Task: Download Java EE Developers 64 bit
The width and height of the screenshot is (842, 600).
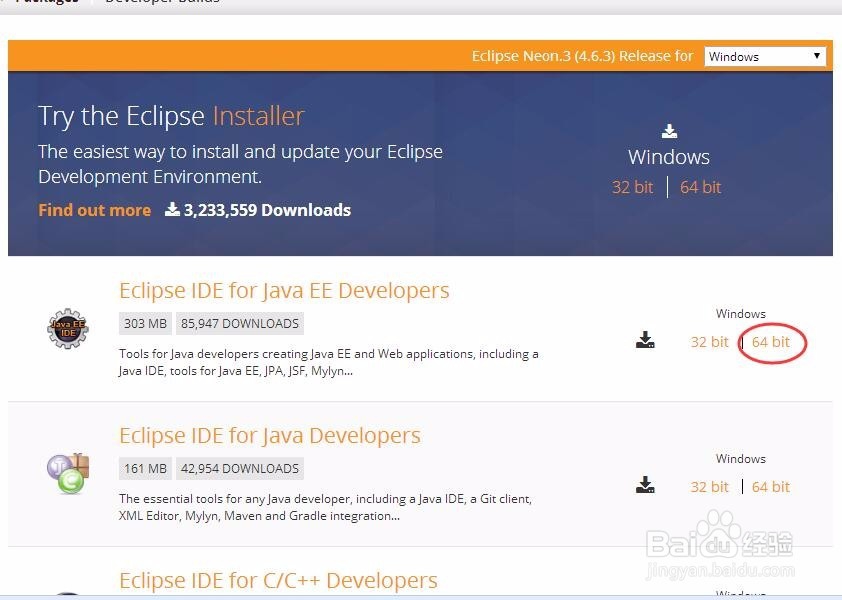Action: coord(771,342)
